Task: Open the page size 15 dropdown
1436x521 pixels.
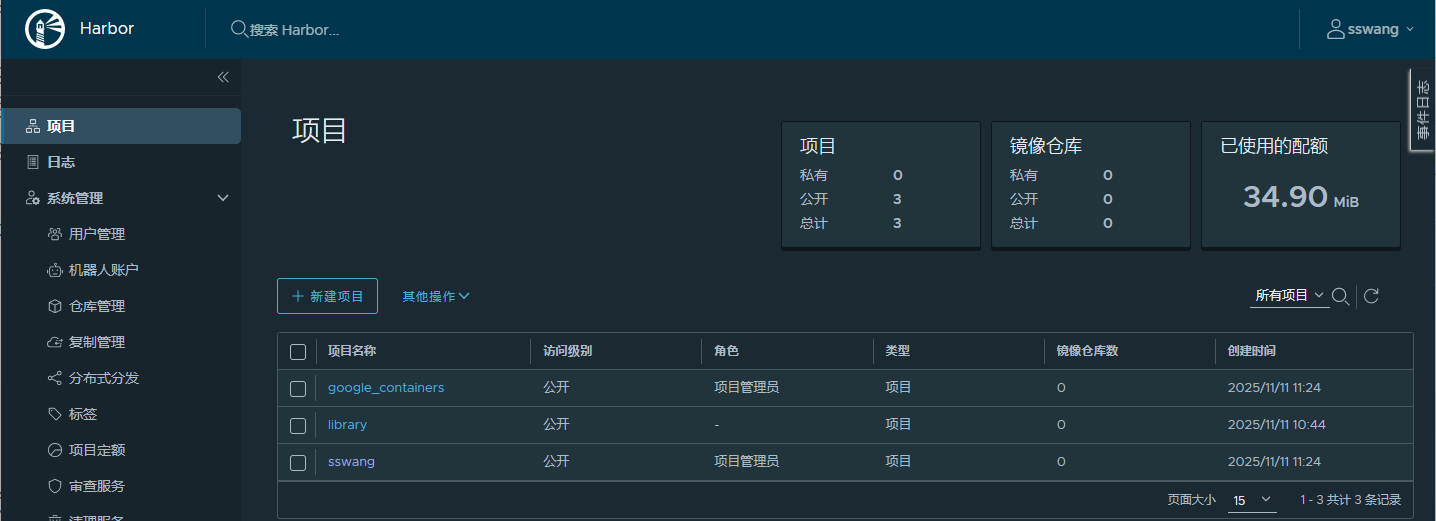Action: pos(1252,500)
